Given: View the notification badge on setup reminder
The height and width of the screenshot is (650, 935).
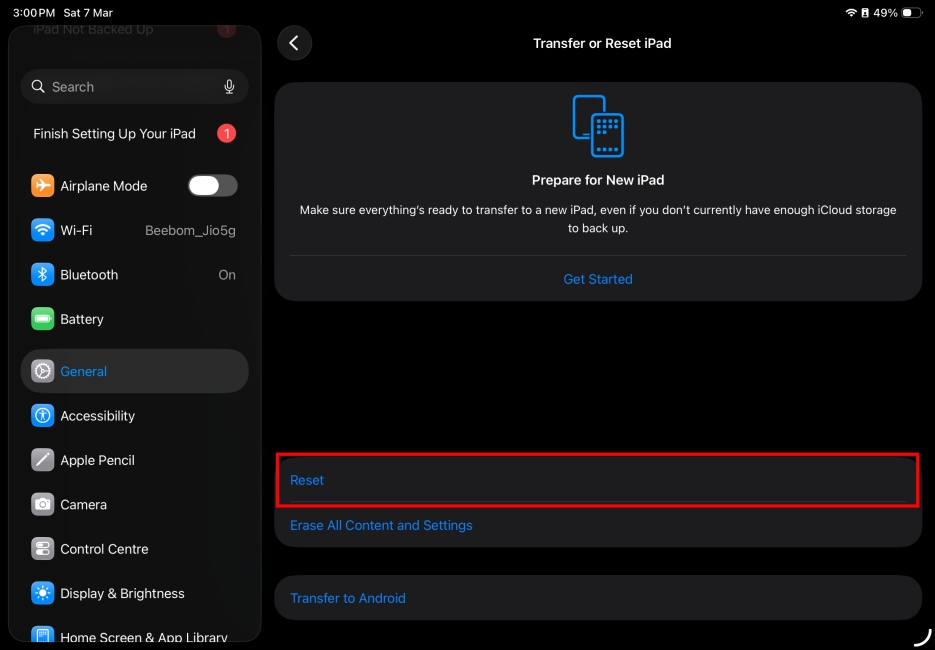Looking at the screenshot, I should pyautogui.click(x=226, y=133).
